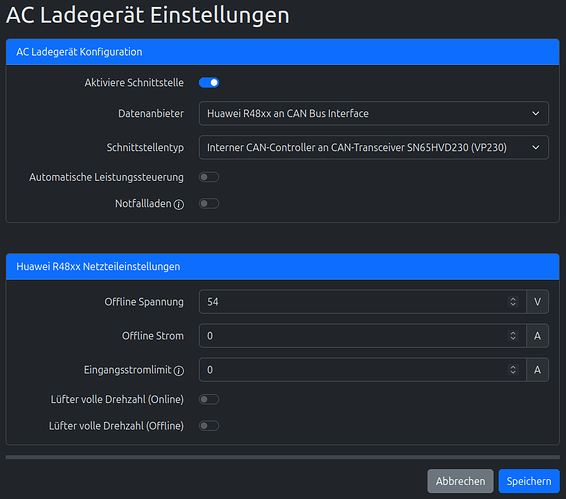Screen dimensions: 566x499
Task: Enable Automatische Leistungssteuerung toggle
Action: tap(209, 177)
